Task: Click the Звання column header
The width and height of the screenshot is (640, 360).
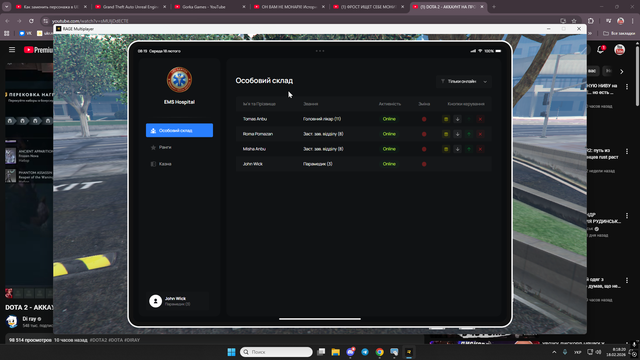Action: click(311, 104)
